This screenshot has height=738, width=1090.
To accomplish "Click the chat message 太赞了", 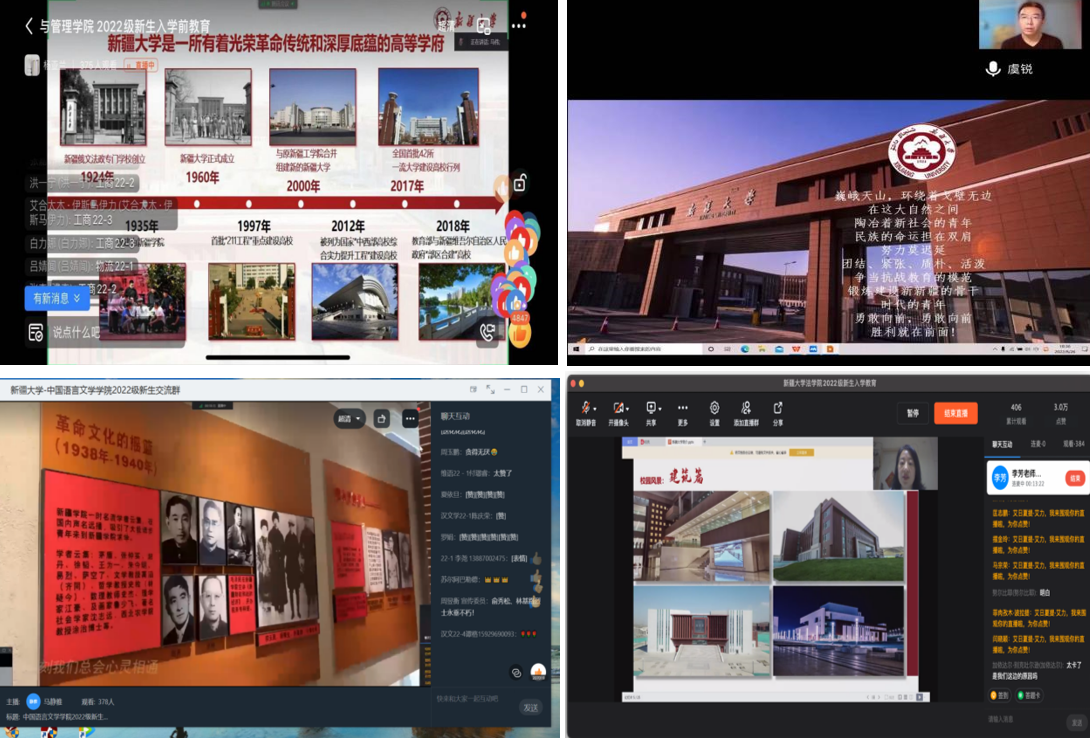I will coord(503,473).
